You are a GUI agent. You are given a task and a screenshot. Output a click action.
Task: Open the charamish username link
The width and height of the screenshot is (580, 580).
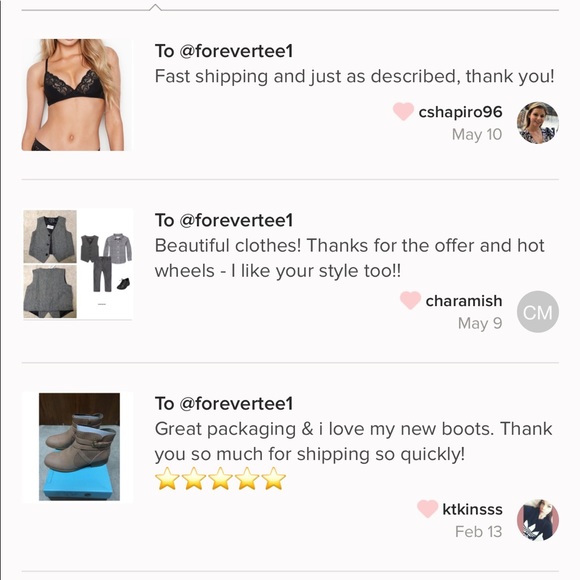(x=464, y=301)
